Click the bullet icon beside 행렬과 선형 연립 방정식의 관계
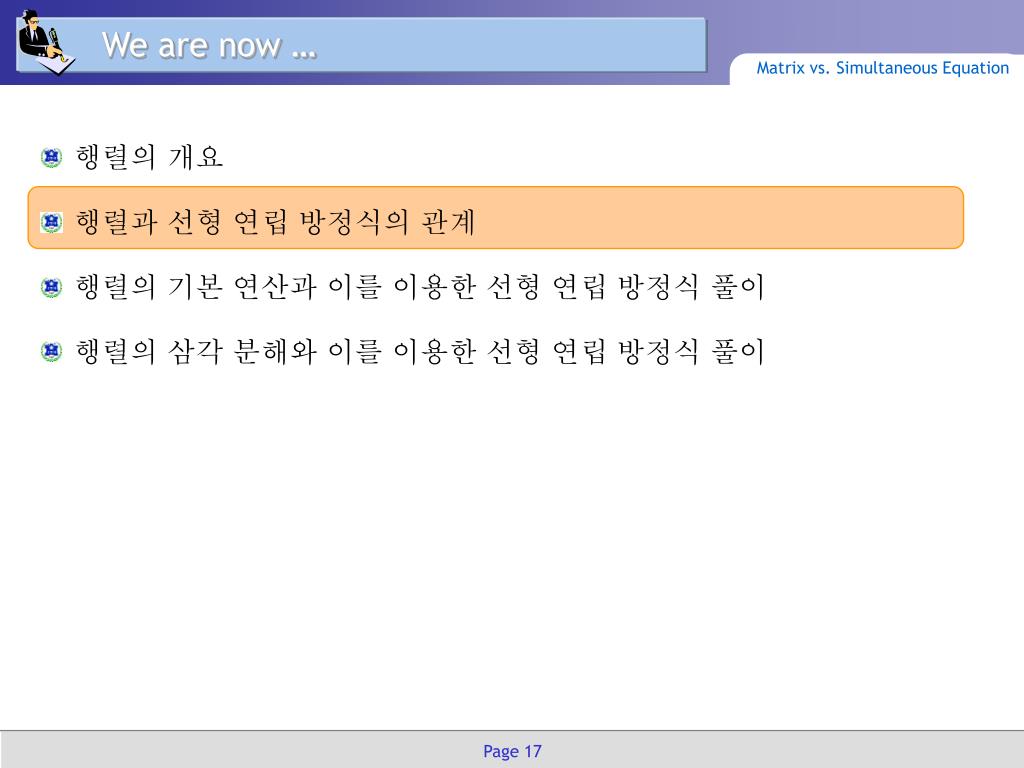The width and height of the screenshot is (1024, 768). coord(52,222)
